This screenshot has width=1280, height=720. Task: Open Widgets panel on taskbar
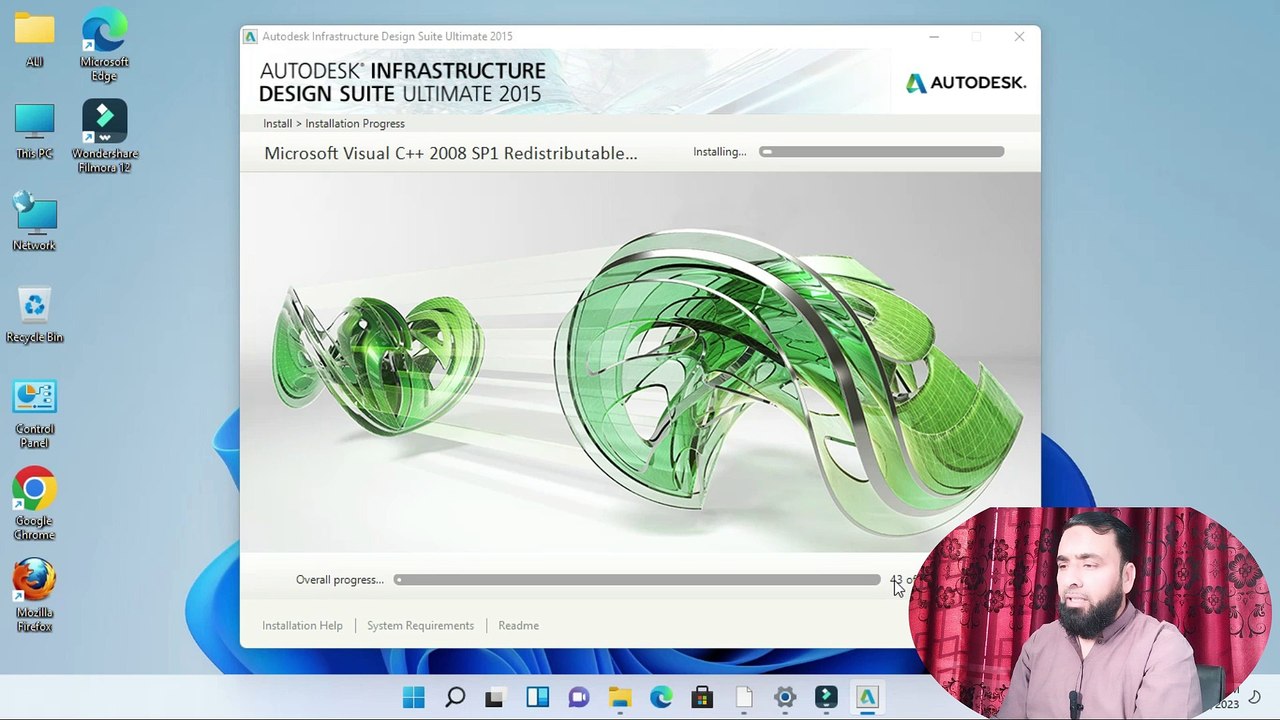[x=537, y=697]
